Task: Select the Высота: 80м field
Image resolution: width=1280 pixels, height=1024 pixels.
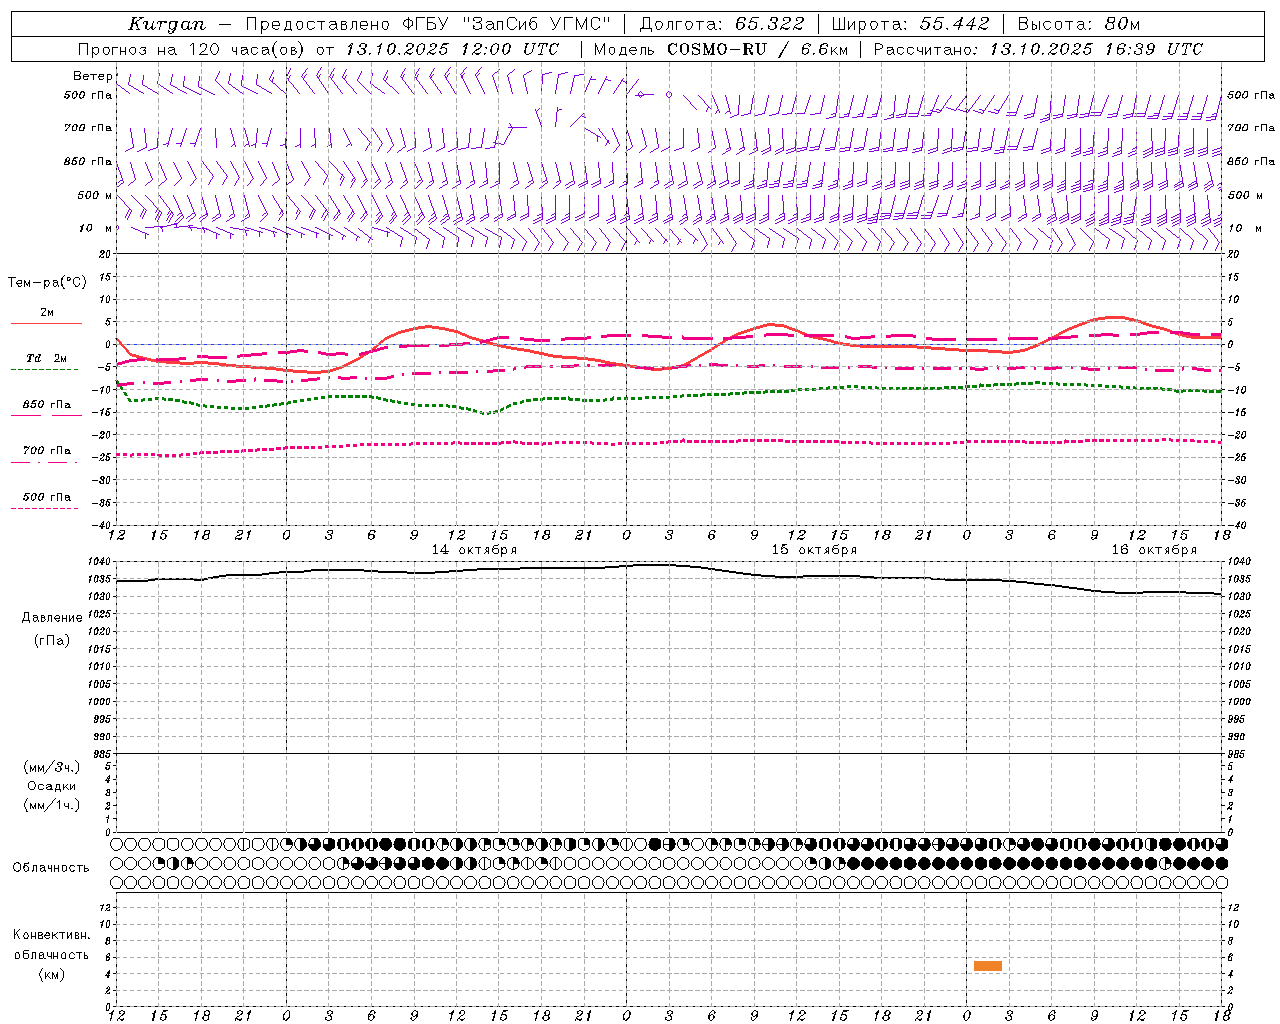Action: point(1078,24)
